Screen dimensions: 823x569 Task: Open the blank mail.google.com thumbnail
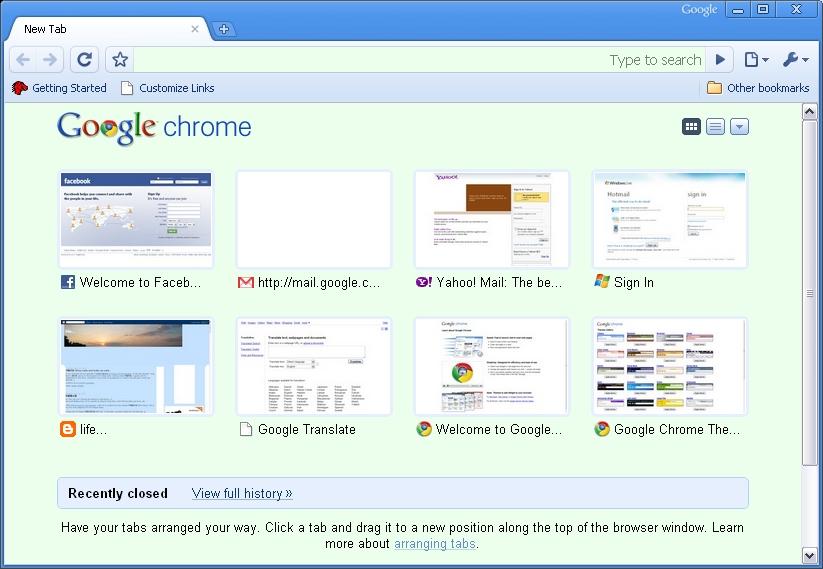pos(314,219)
